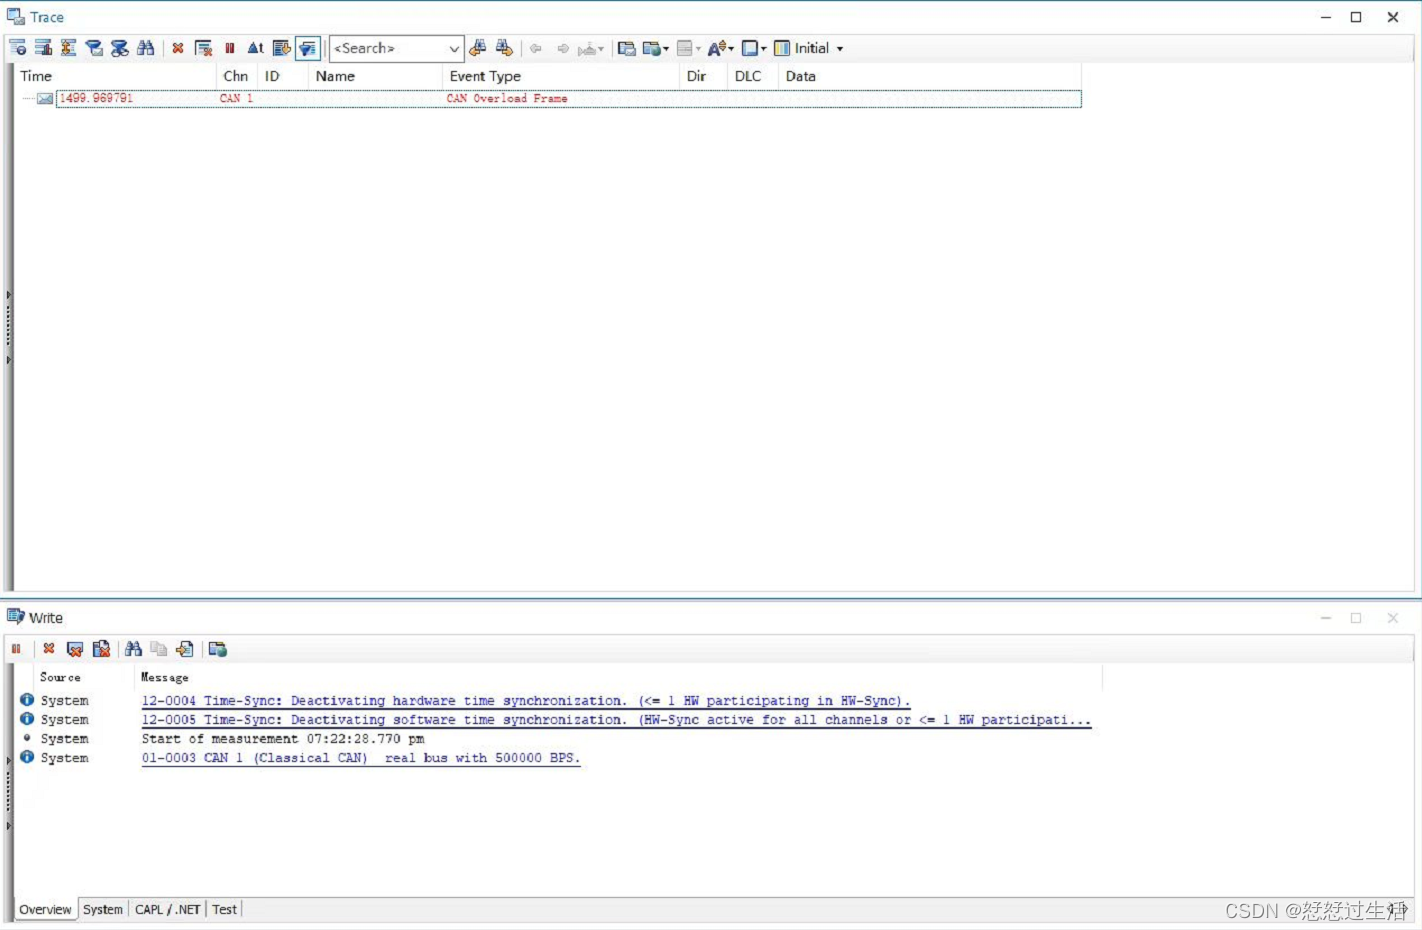Image resolution: width=1422 pixels, height=930 pixels.
Task: Clear Write window with red X icon
Action: (48, 649)
